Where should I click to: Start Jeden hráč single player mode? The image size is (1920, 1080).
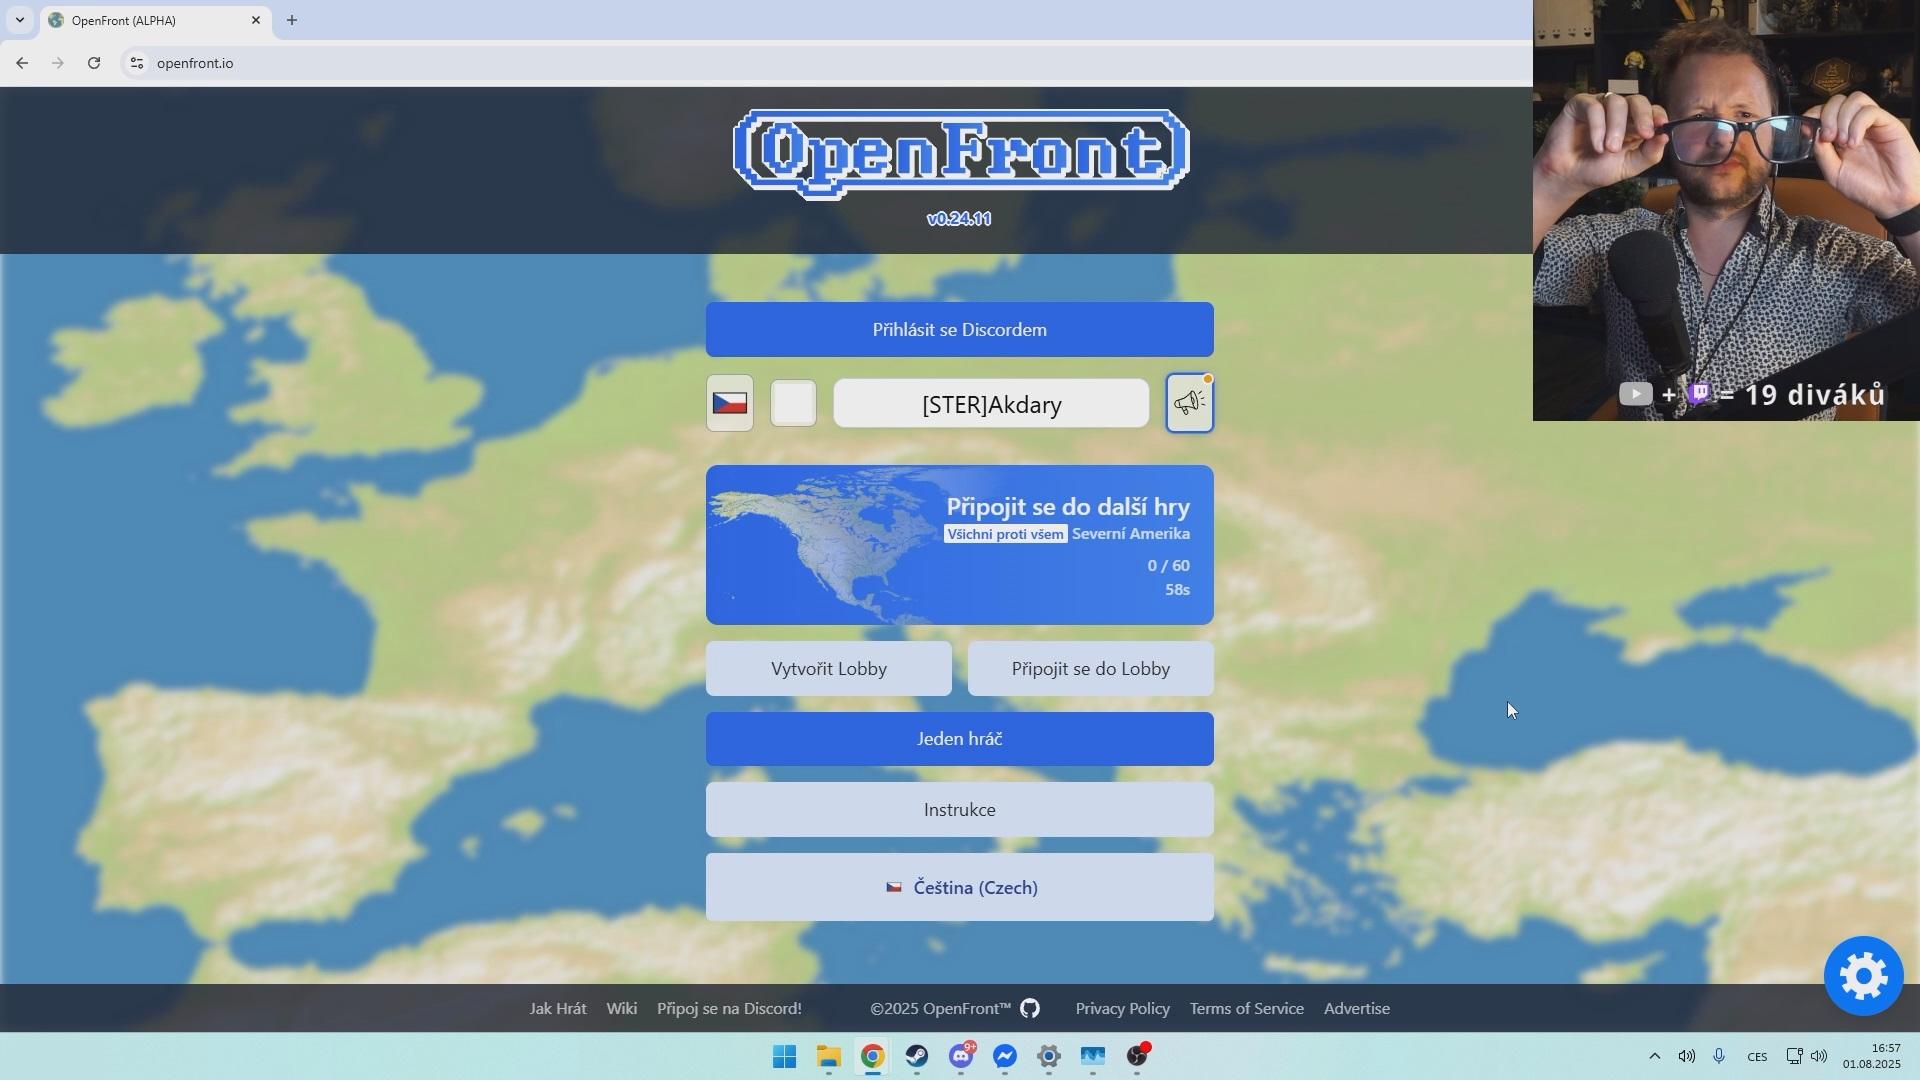click(959, 739)
